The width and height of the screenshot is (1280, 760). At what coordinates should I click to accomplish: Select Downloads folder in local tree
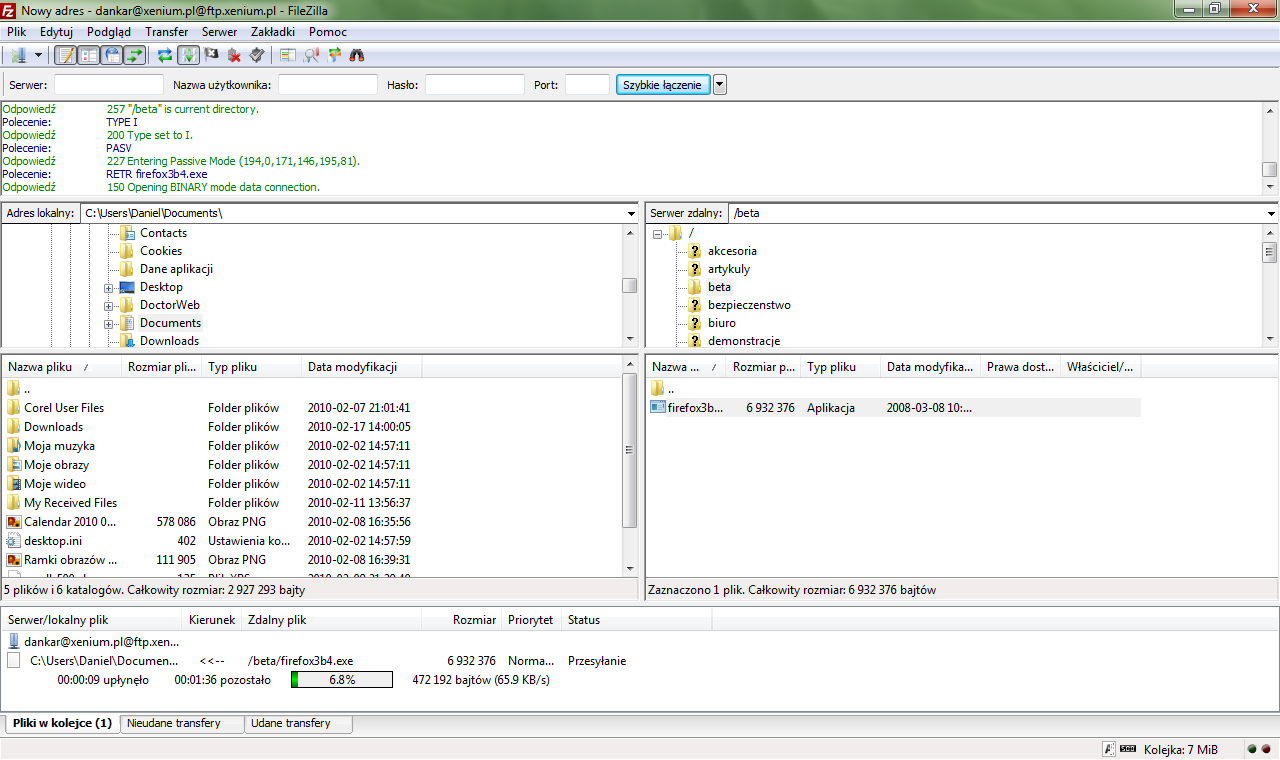(169, 341)
